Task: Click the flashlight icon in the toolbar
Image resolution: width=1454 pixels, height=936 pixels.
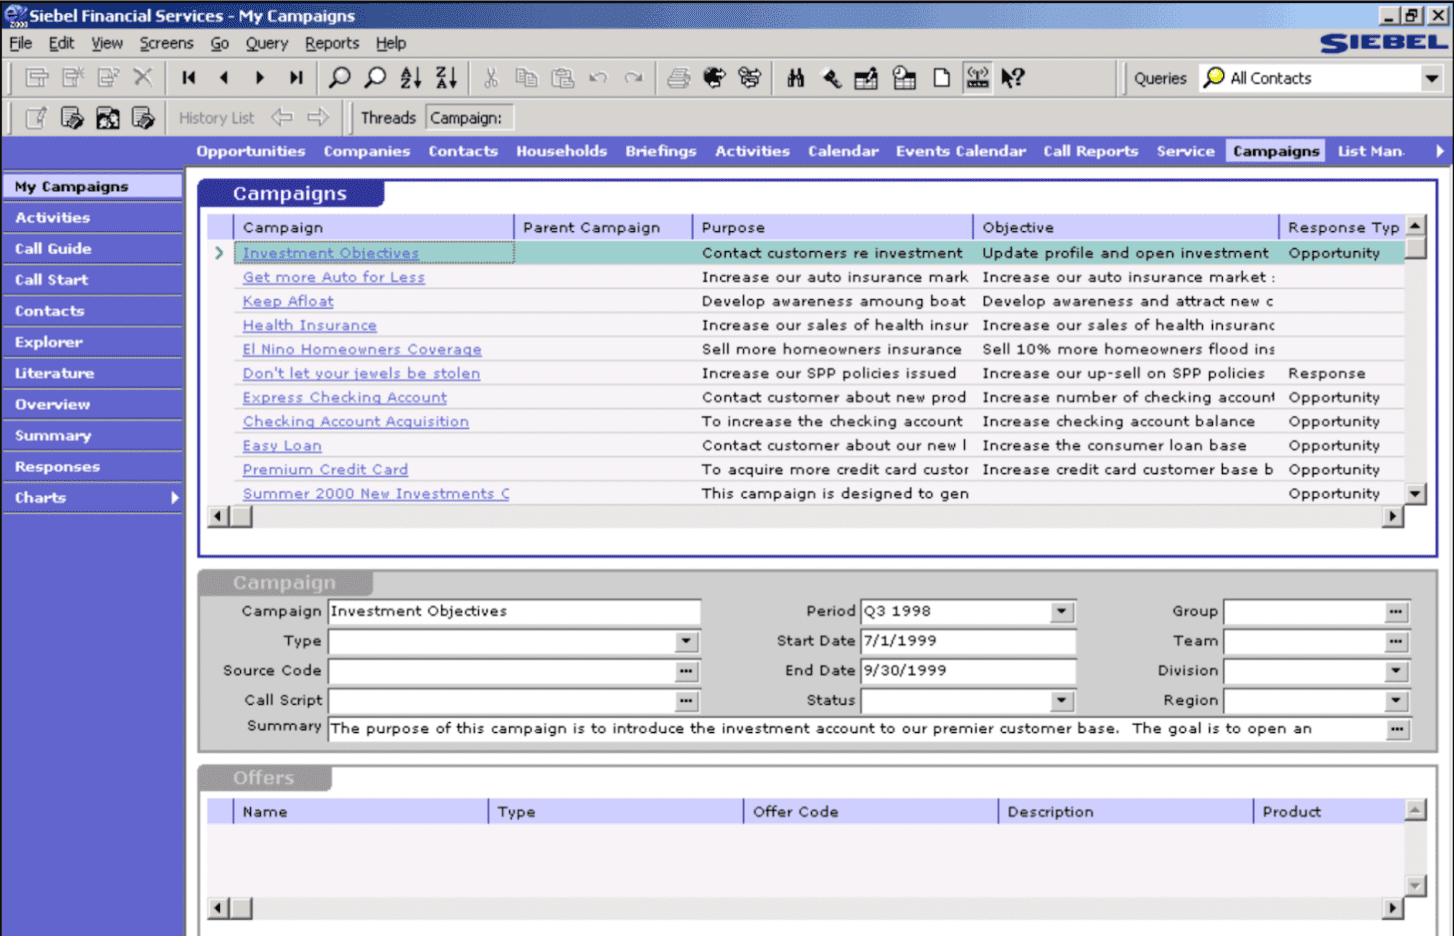Action: [831, 78]
